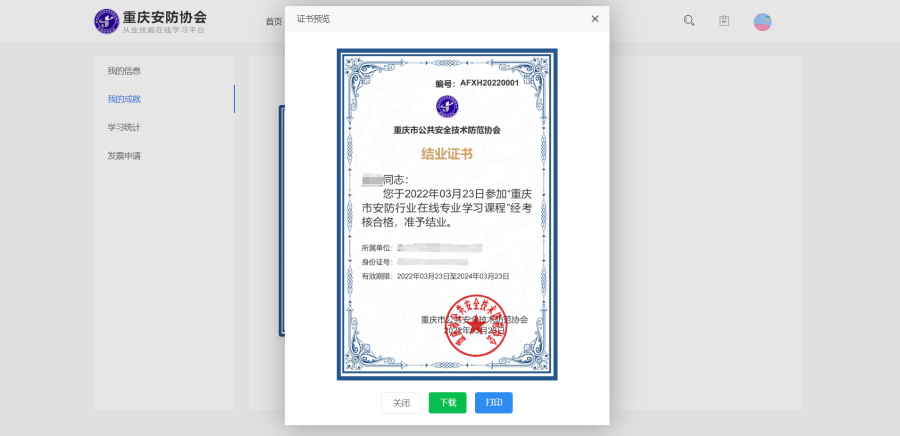Open 学习统计 in the sidebar
Screen dimensions: 900x436
click(x=124, y=127)
